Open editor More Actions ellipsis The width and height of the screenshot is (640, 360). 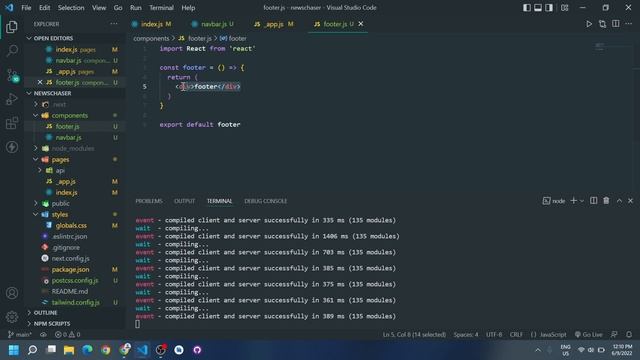pyautogui.click(x=629, y=24)
